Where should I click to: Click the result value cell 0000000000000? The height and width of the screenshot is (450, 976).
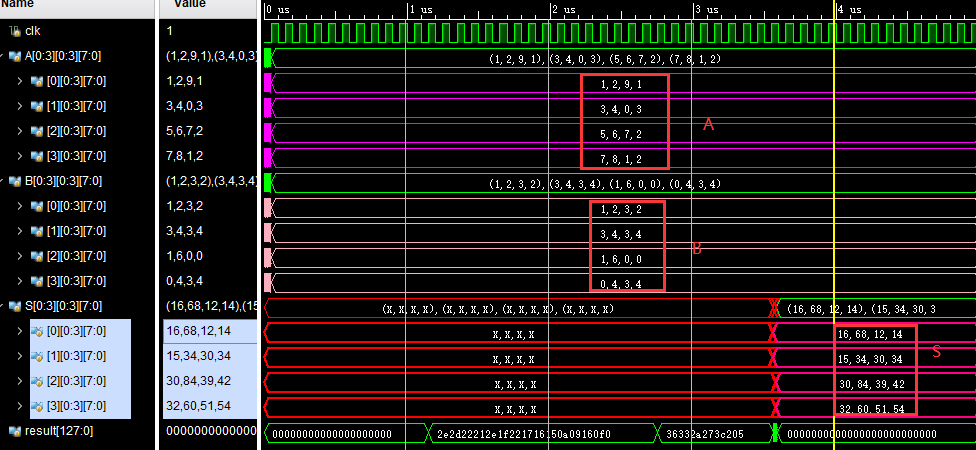coord(210,431)
